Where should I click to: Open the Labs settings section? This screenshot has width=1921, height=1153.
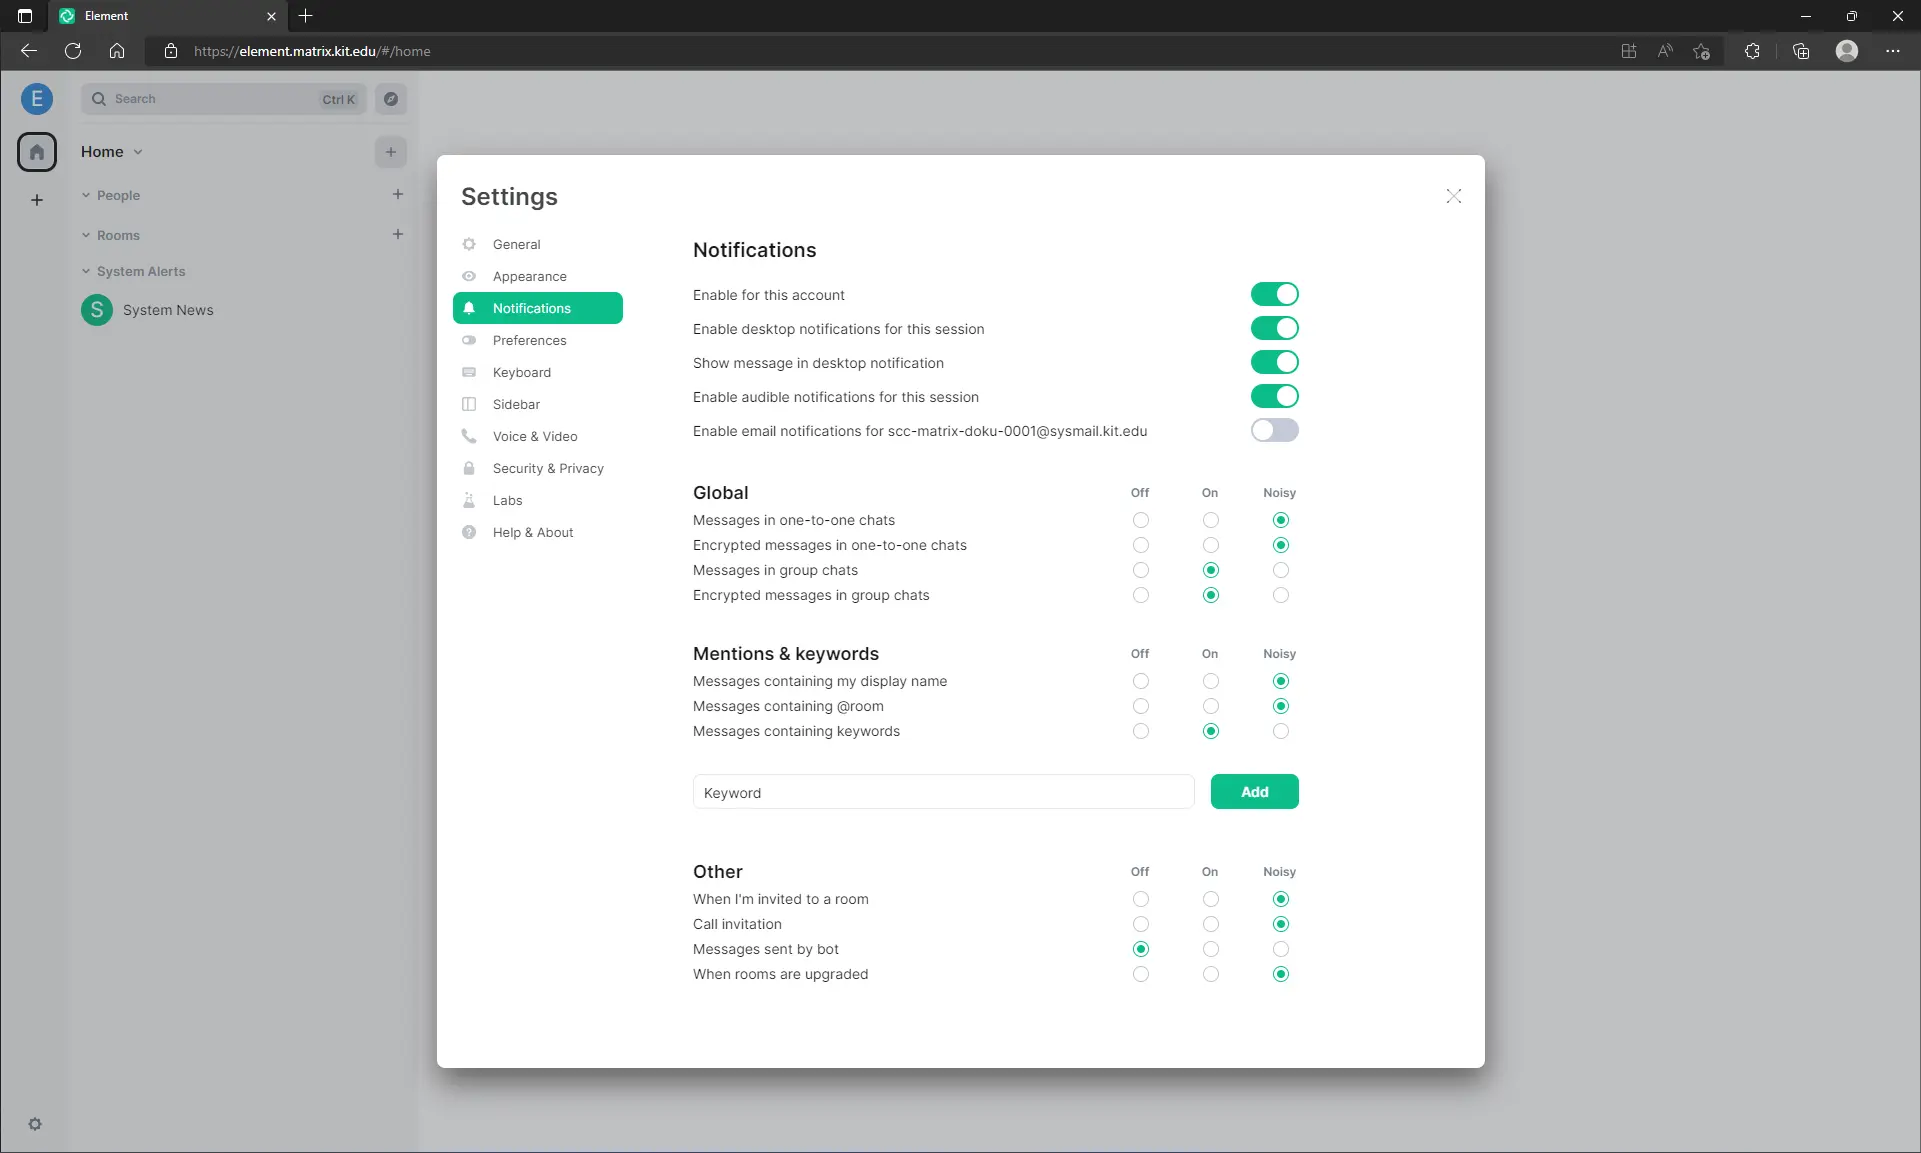coord(506,500)
